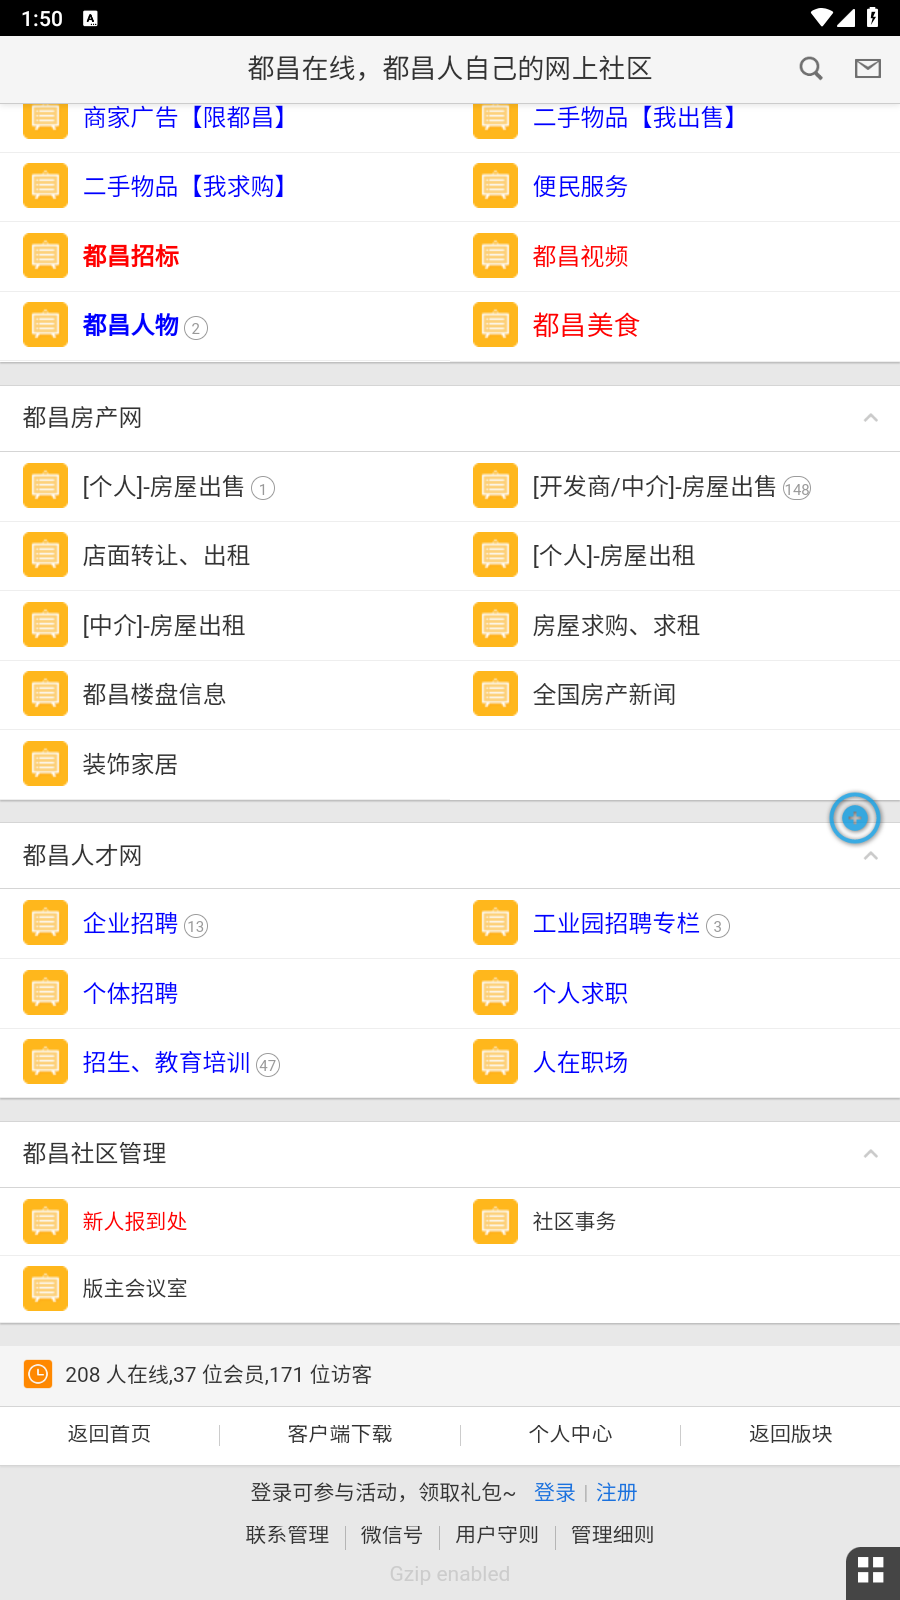900x1600 pixels.
Task: Switch to 个人中心 in the bottom bar
Action: (570, 1434)
